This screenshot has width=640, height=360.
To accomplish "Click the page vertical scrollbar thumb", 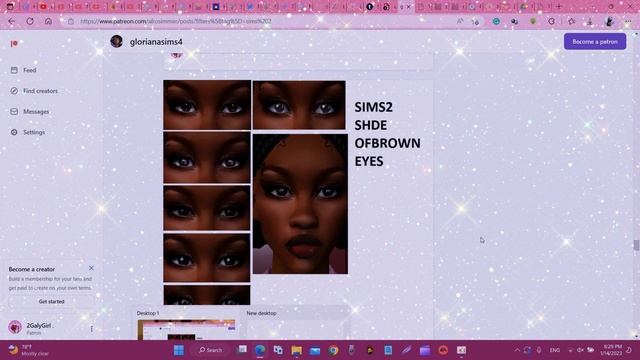I will 636,245.
